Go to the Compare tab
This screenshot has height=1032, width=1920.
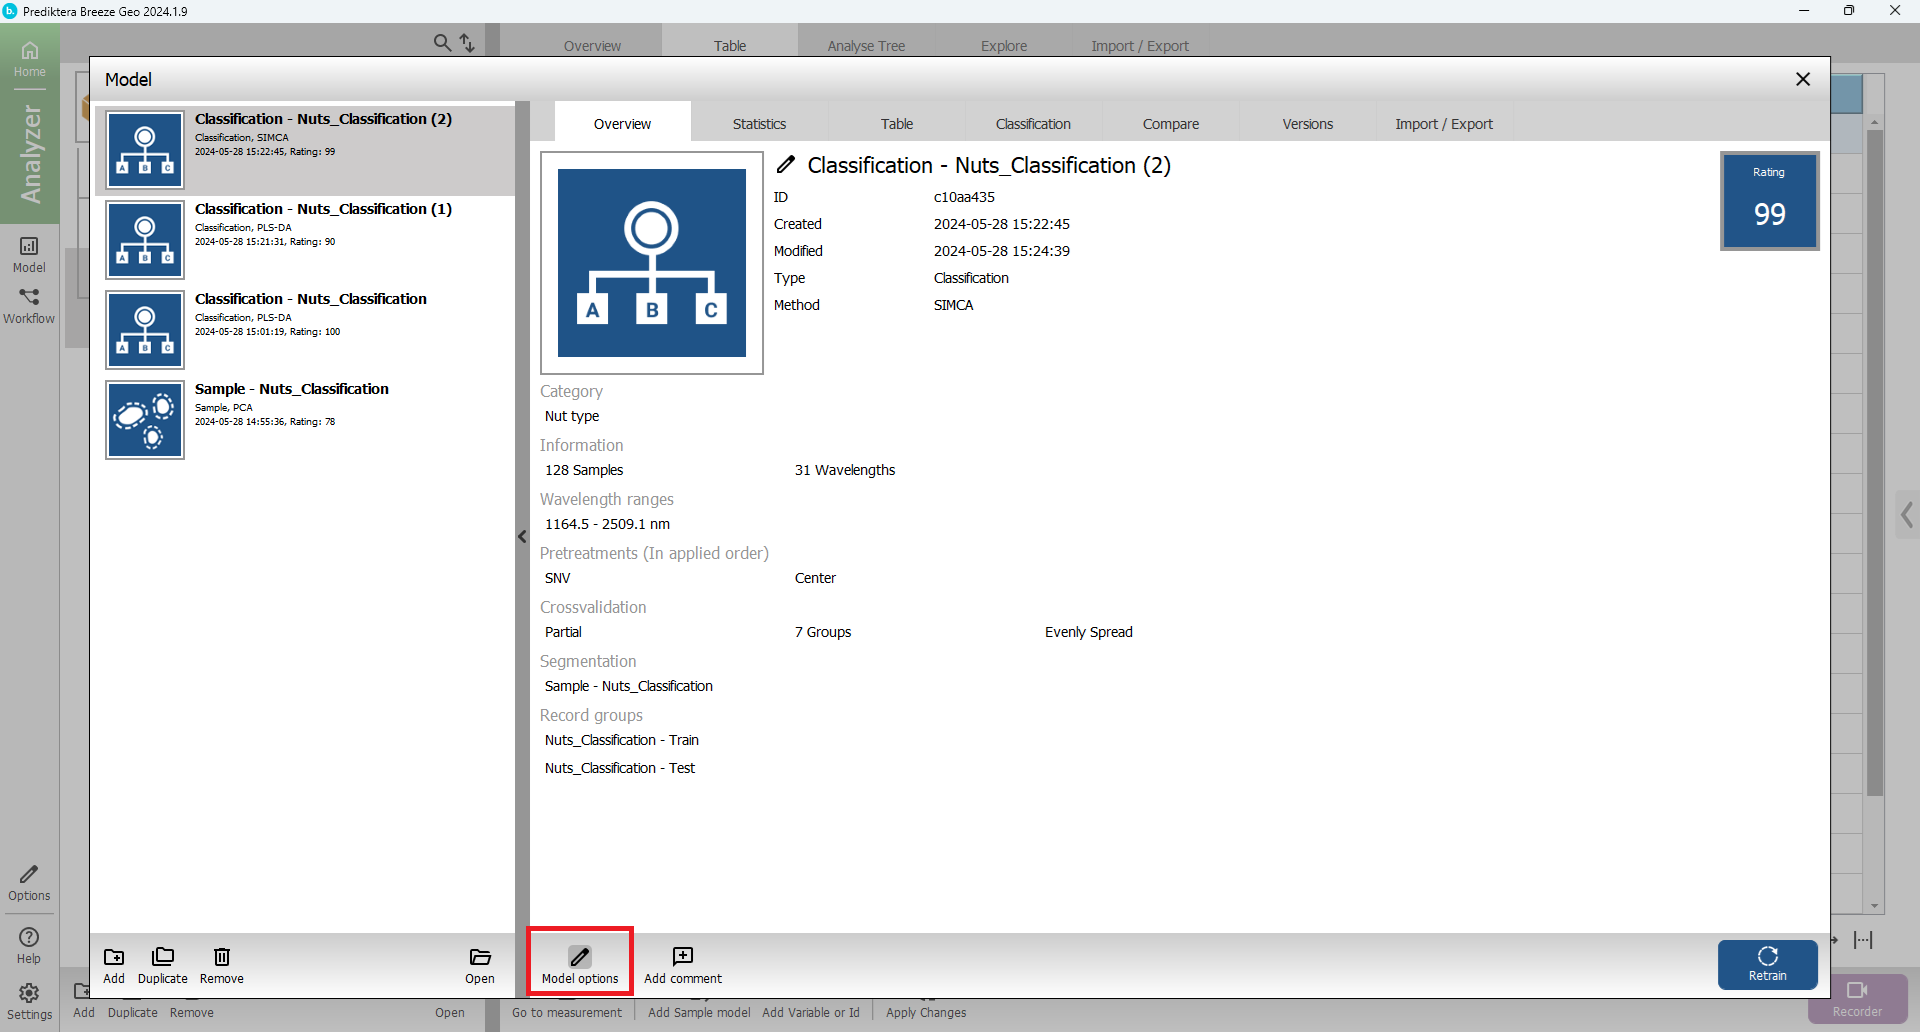click(x=1170, y=124)
